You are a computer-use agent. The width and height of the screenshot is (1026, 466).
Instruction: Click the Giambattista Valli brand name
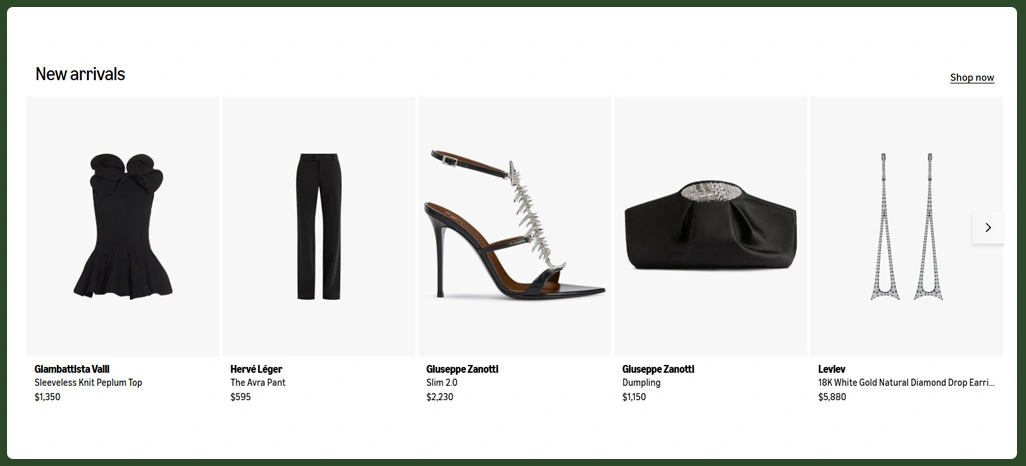72,369
